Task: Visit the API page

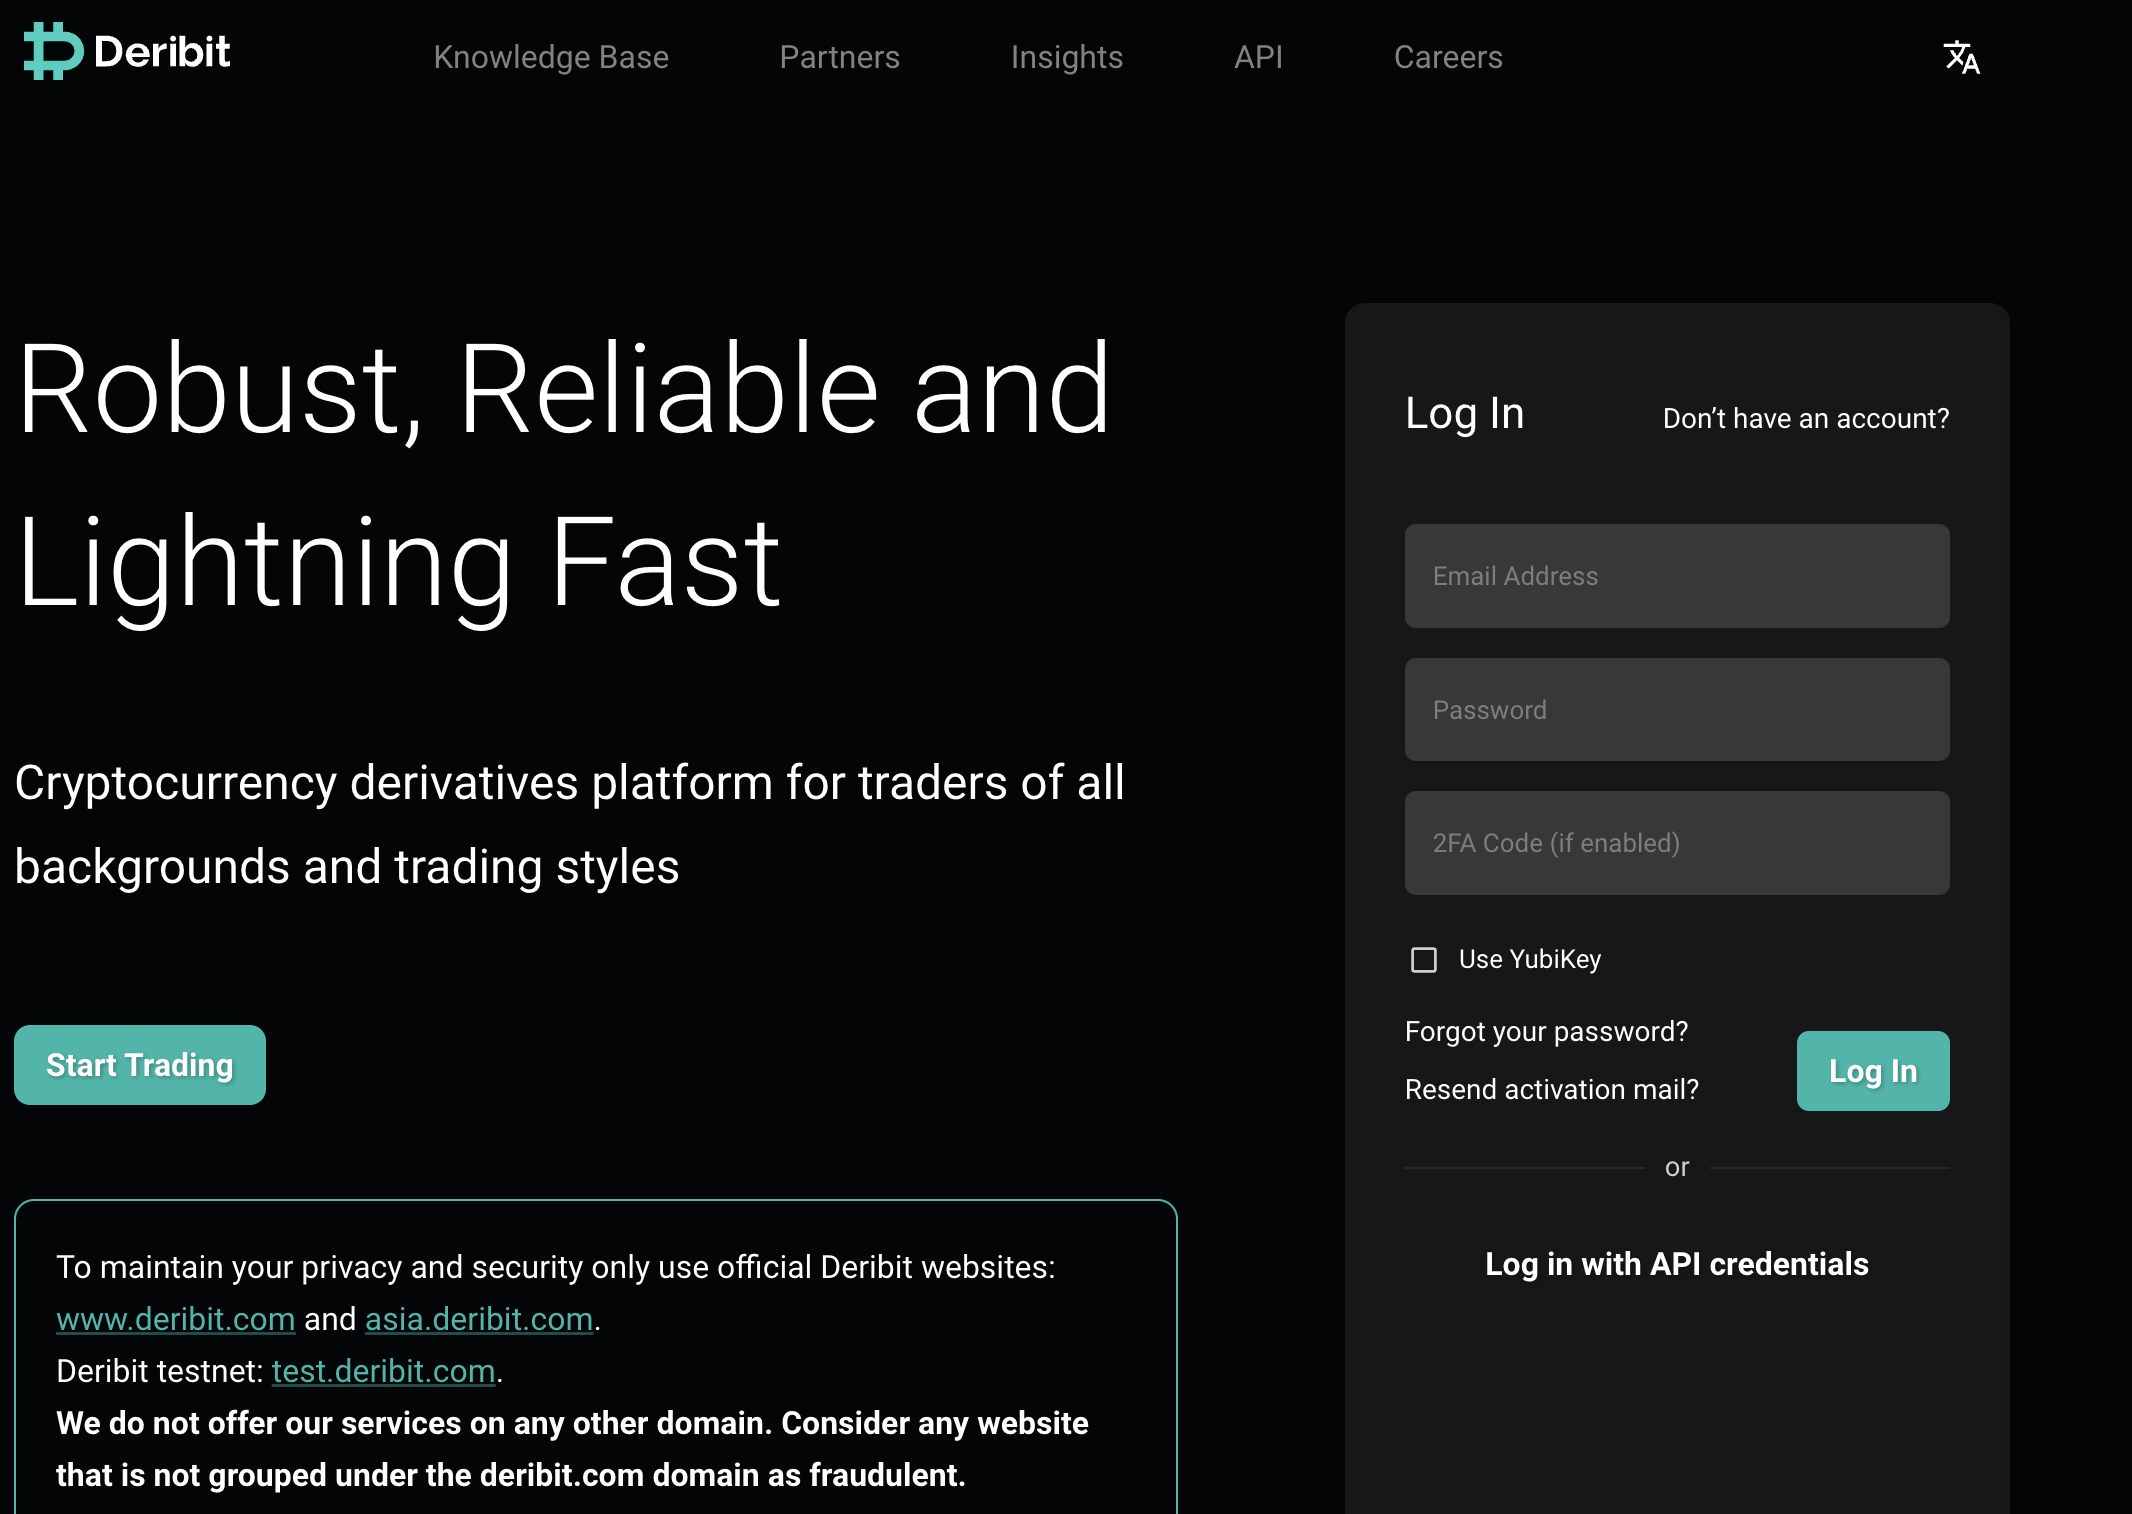Action: click(1258, 57)
